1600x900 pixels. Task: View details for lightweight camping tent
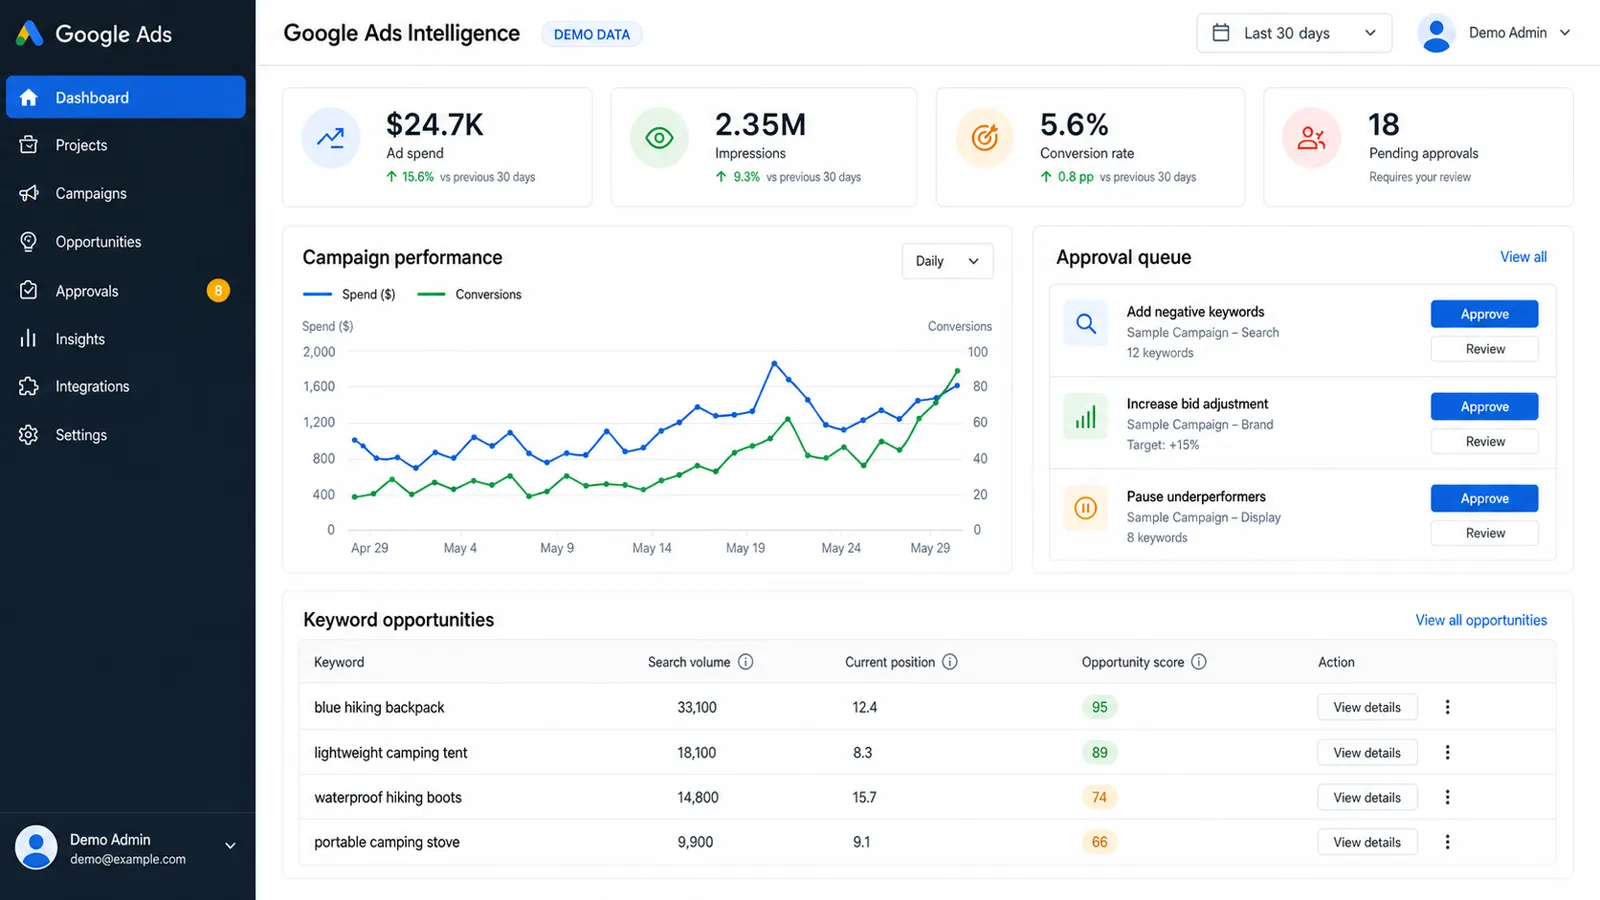[1367, 753]
